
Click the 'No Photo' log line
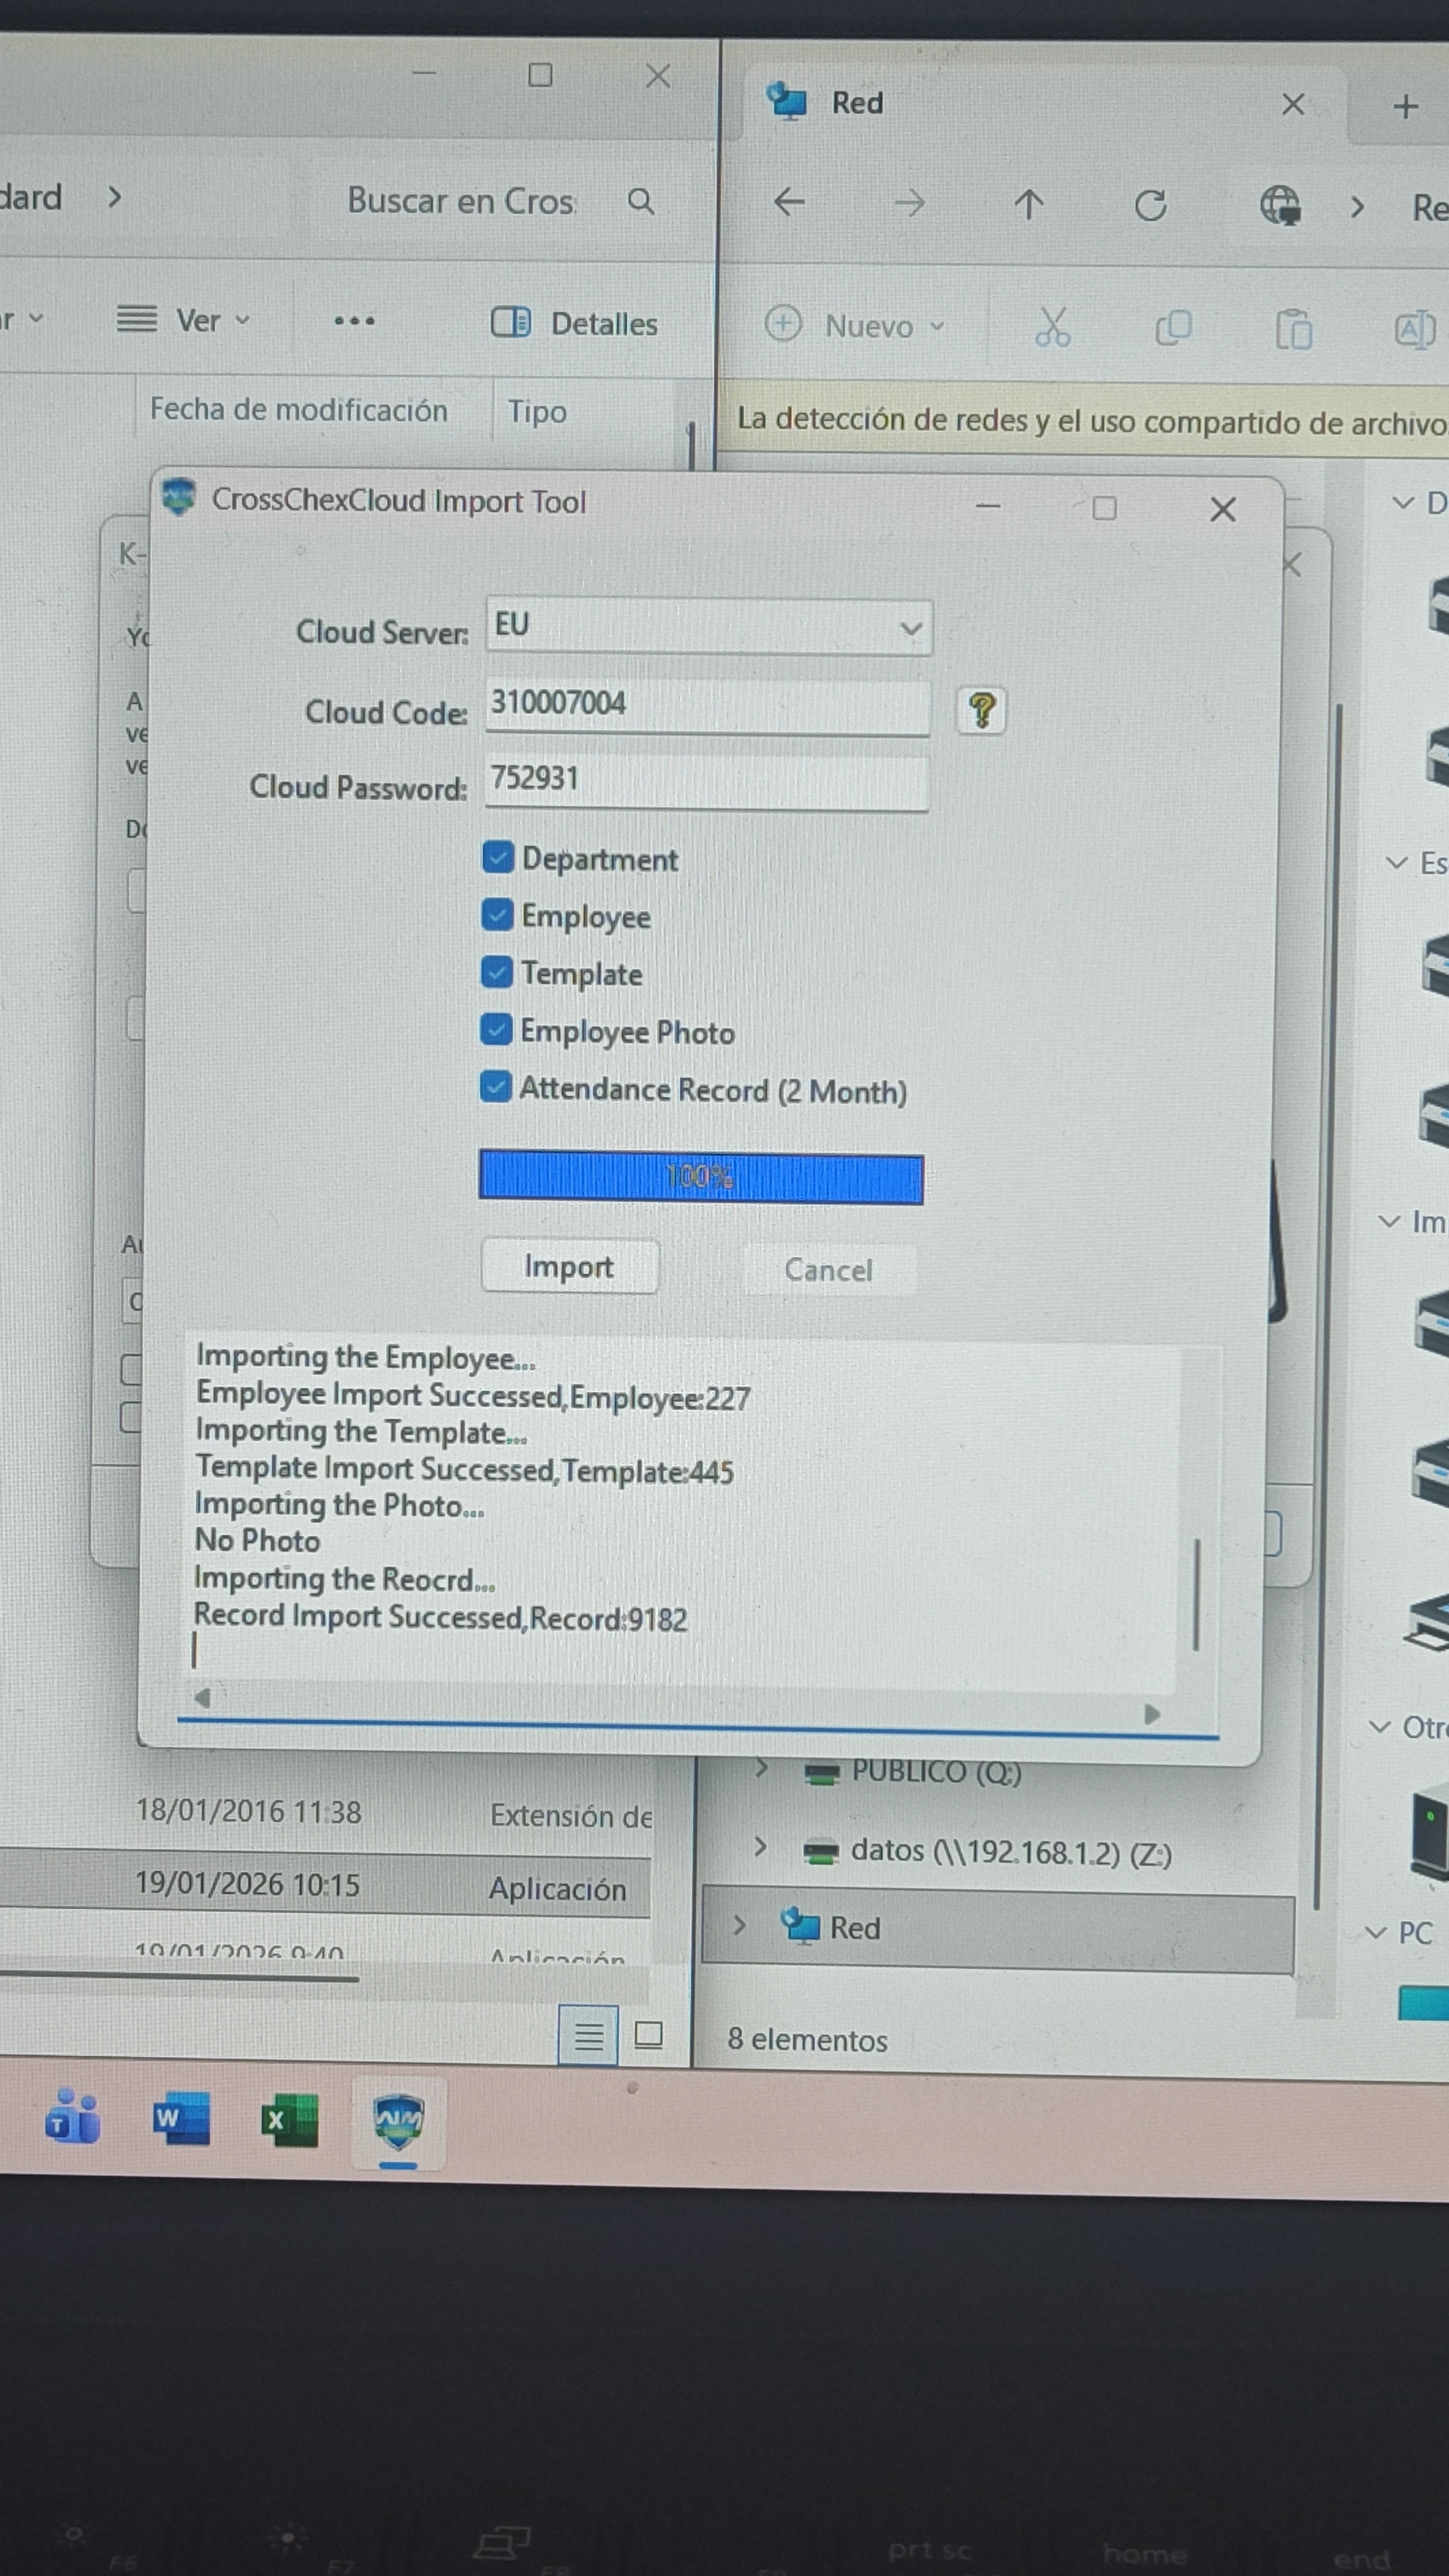point(257,1541)
